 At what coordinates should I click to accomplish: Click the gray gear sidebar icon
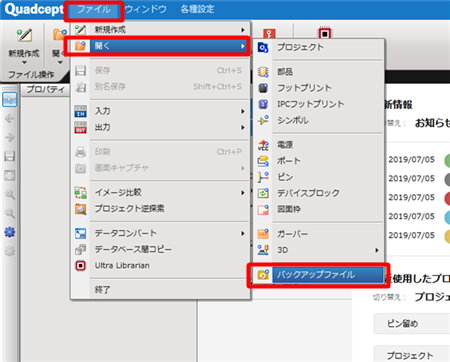9,250
